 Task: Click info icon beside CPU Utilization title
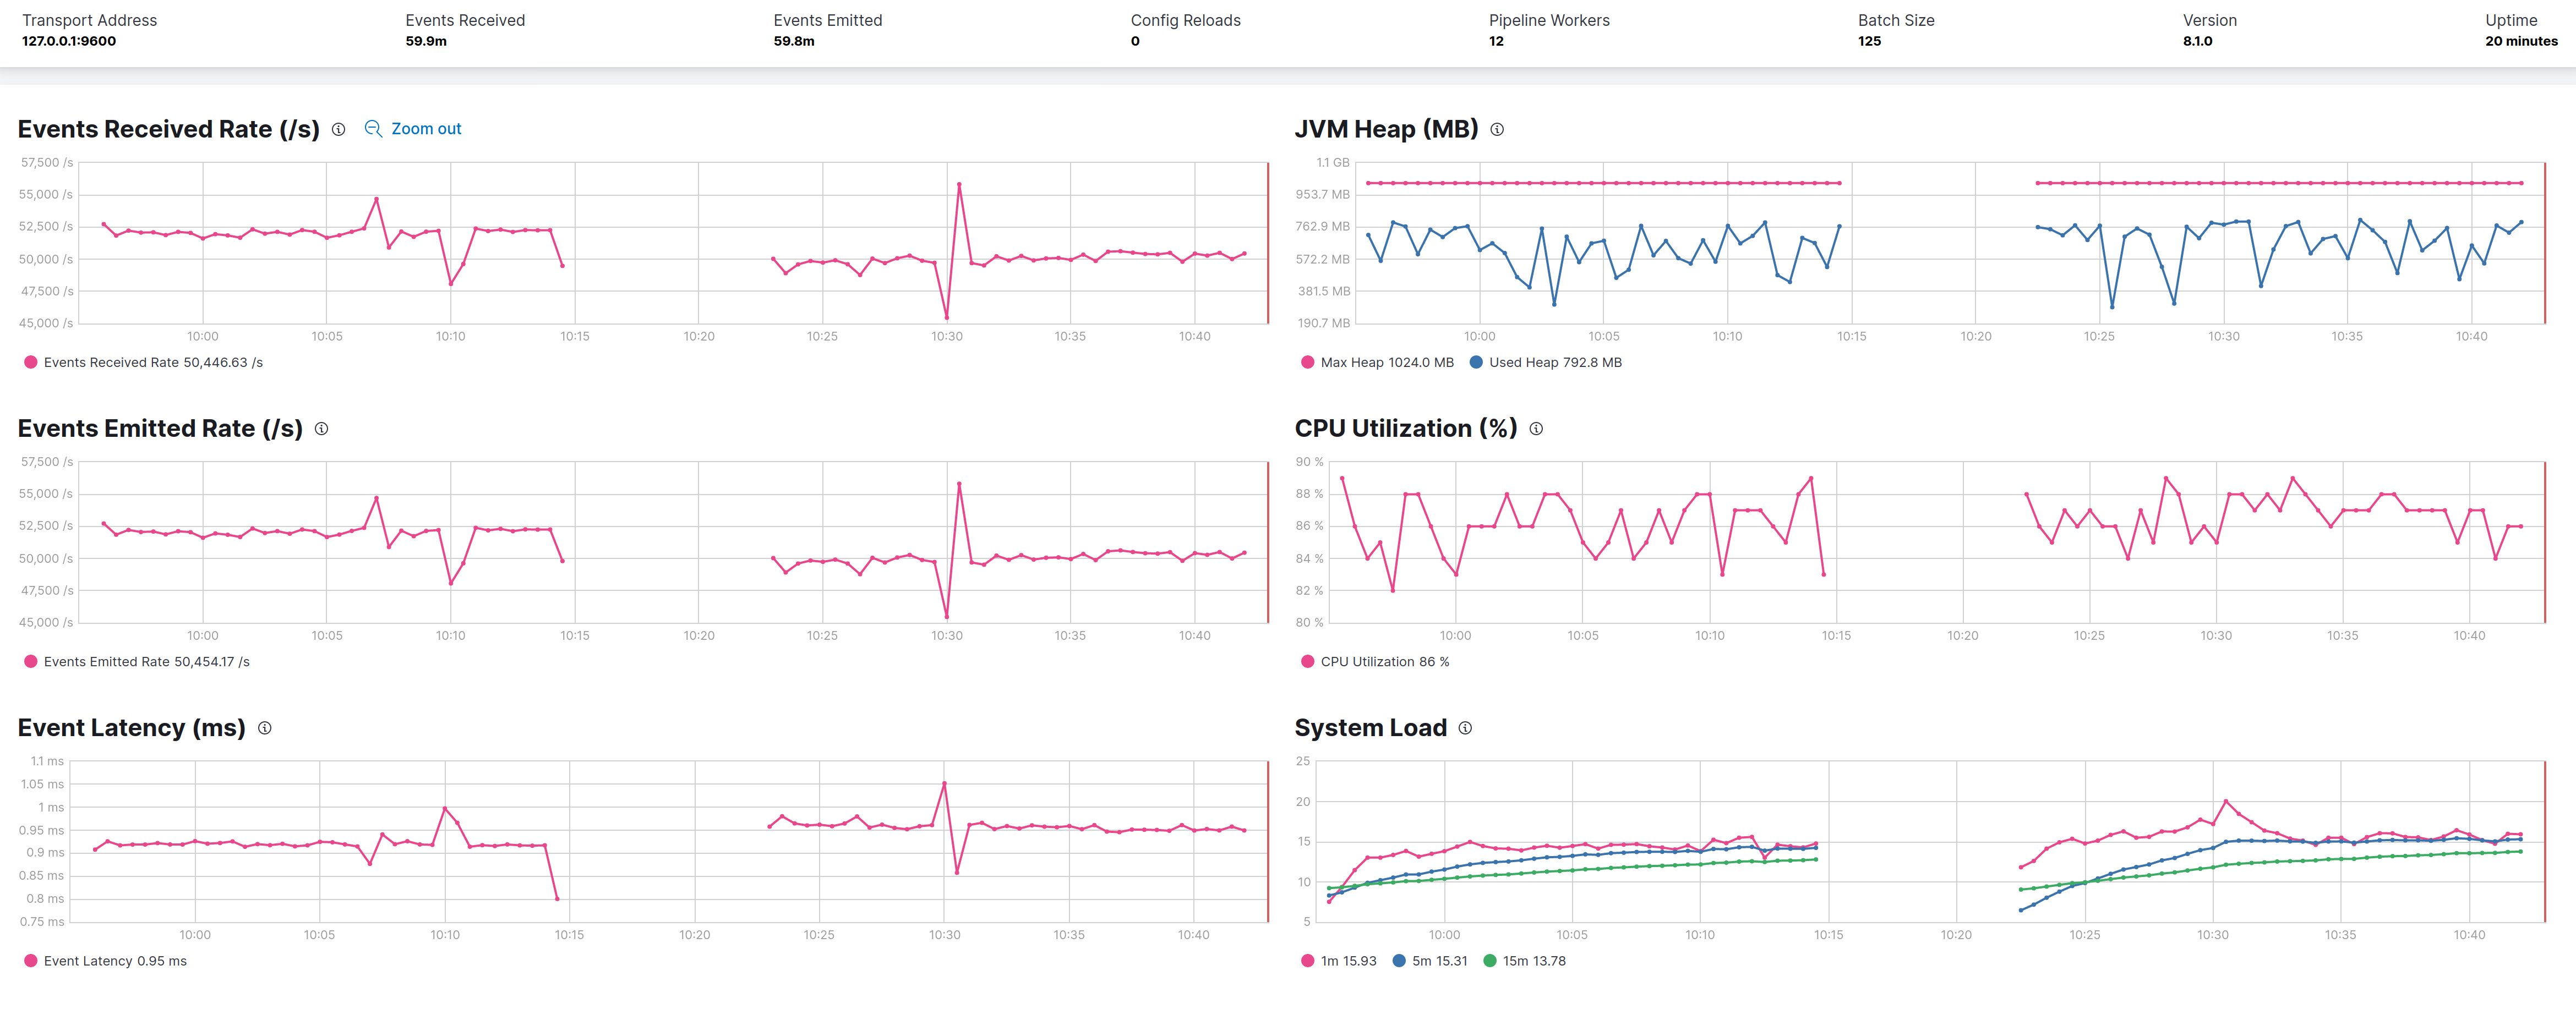point(1536,428)
